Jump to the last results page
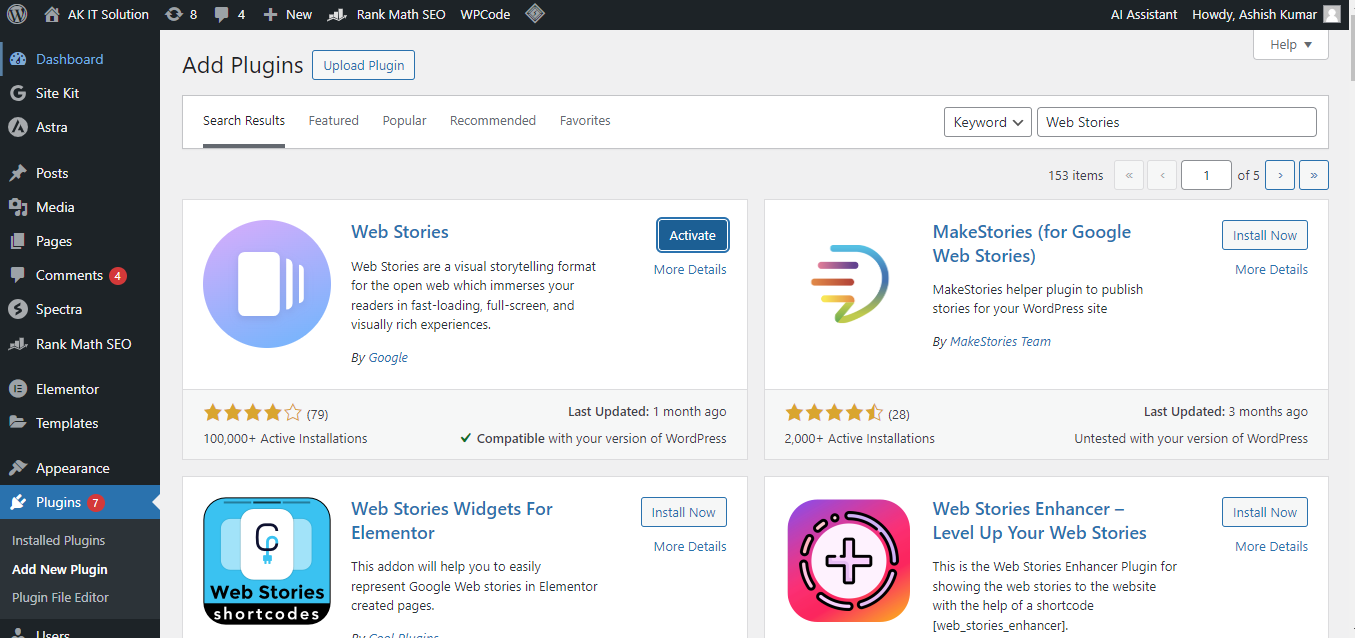Image resolution: width=1355 pixels, height=638 pixels. (1314, 175)
